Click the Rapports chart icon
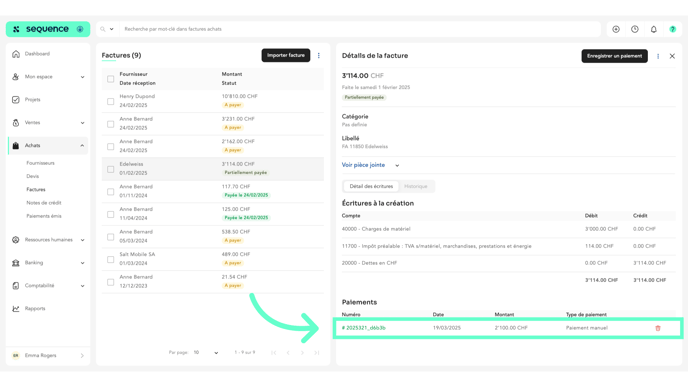 tap(16, 309)
